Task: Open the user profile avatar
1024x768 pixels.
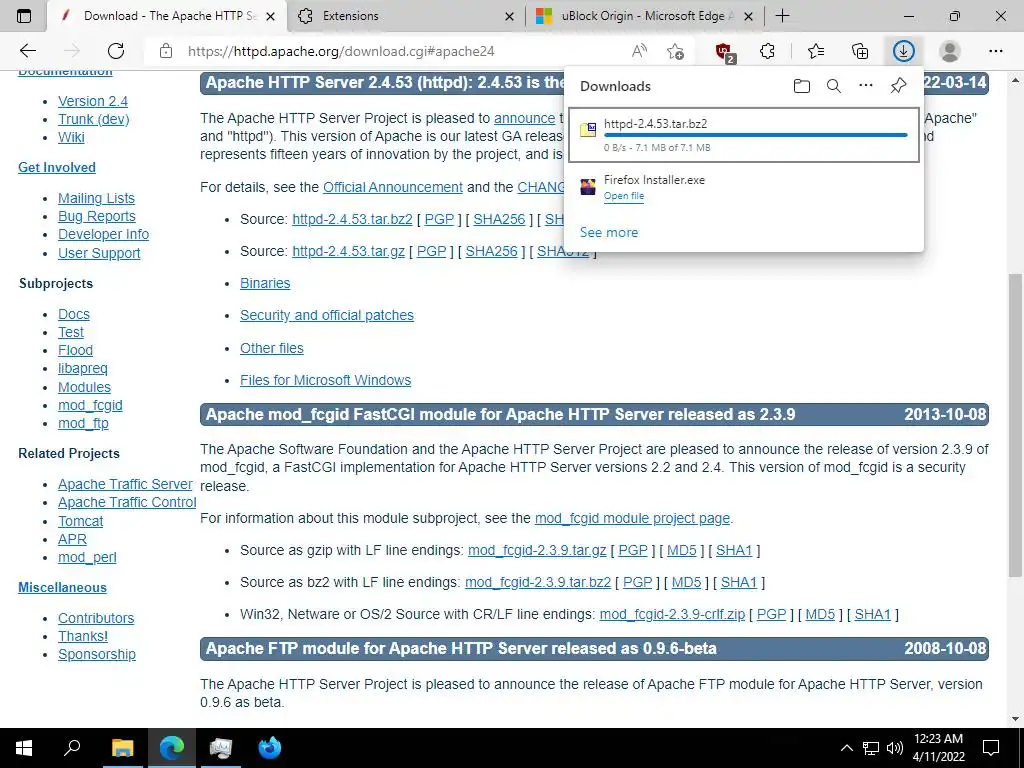Action: [950, 51]
